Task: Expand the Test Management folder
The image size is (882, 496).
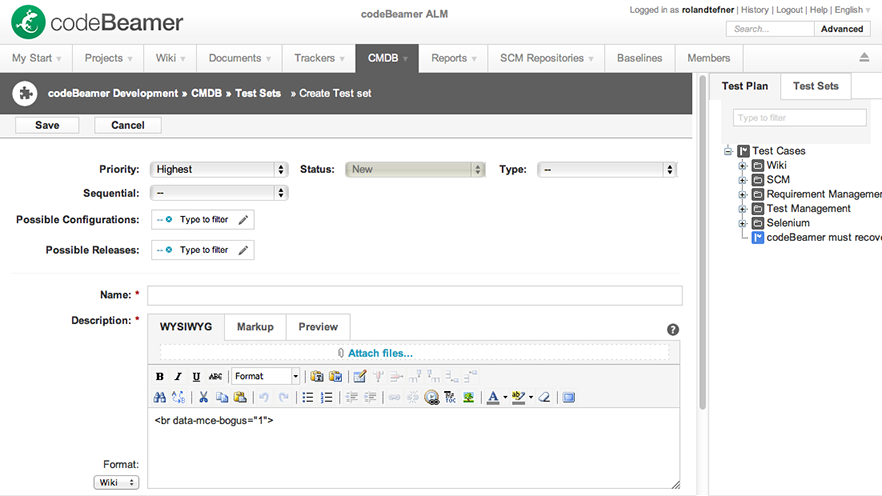Action: tap(742, 209)
